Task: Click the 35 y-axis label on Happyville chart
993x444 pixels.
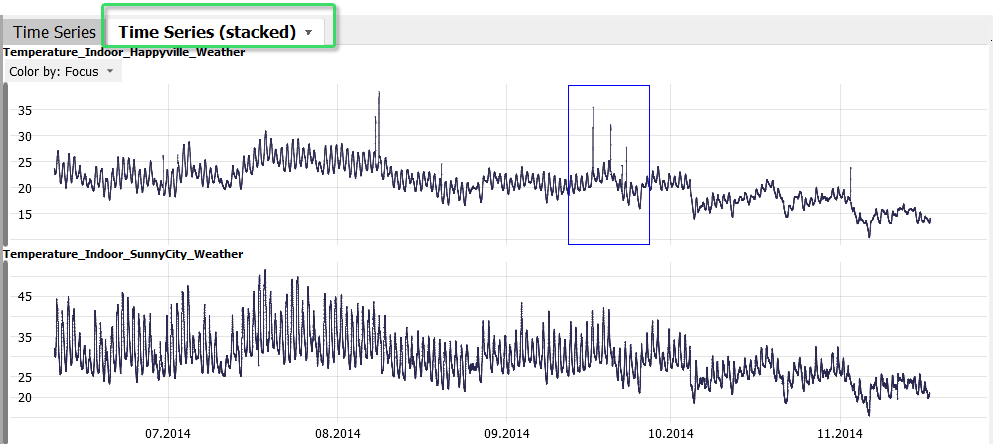Action: pos(26,110)
